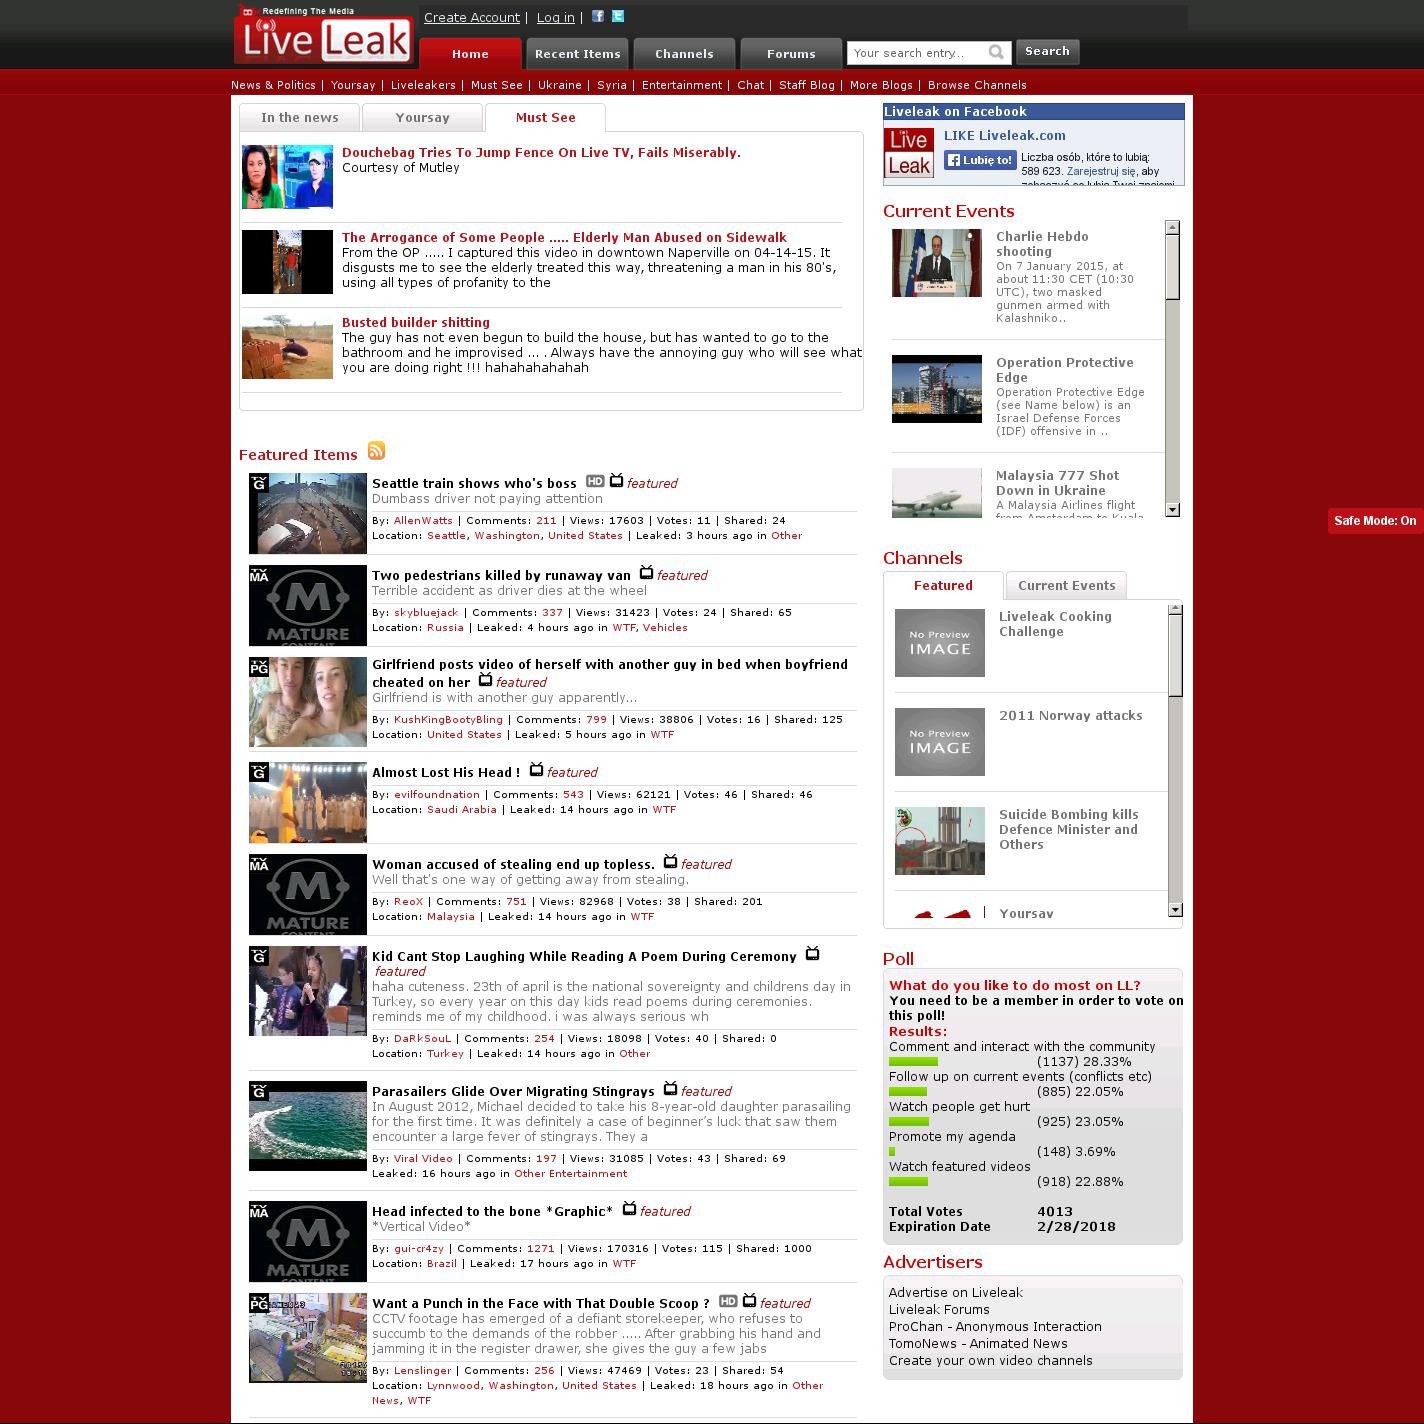Click the Facebook Like button

click(980, 160)
